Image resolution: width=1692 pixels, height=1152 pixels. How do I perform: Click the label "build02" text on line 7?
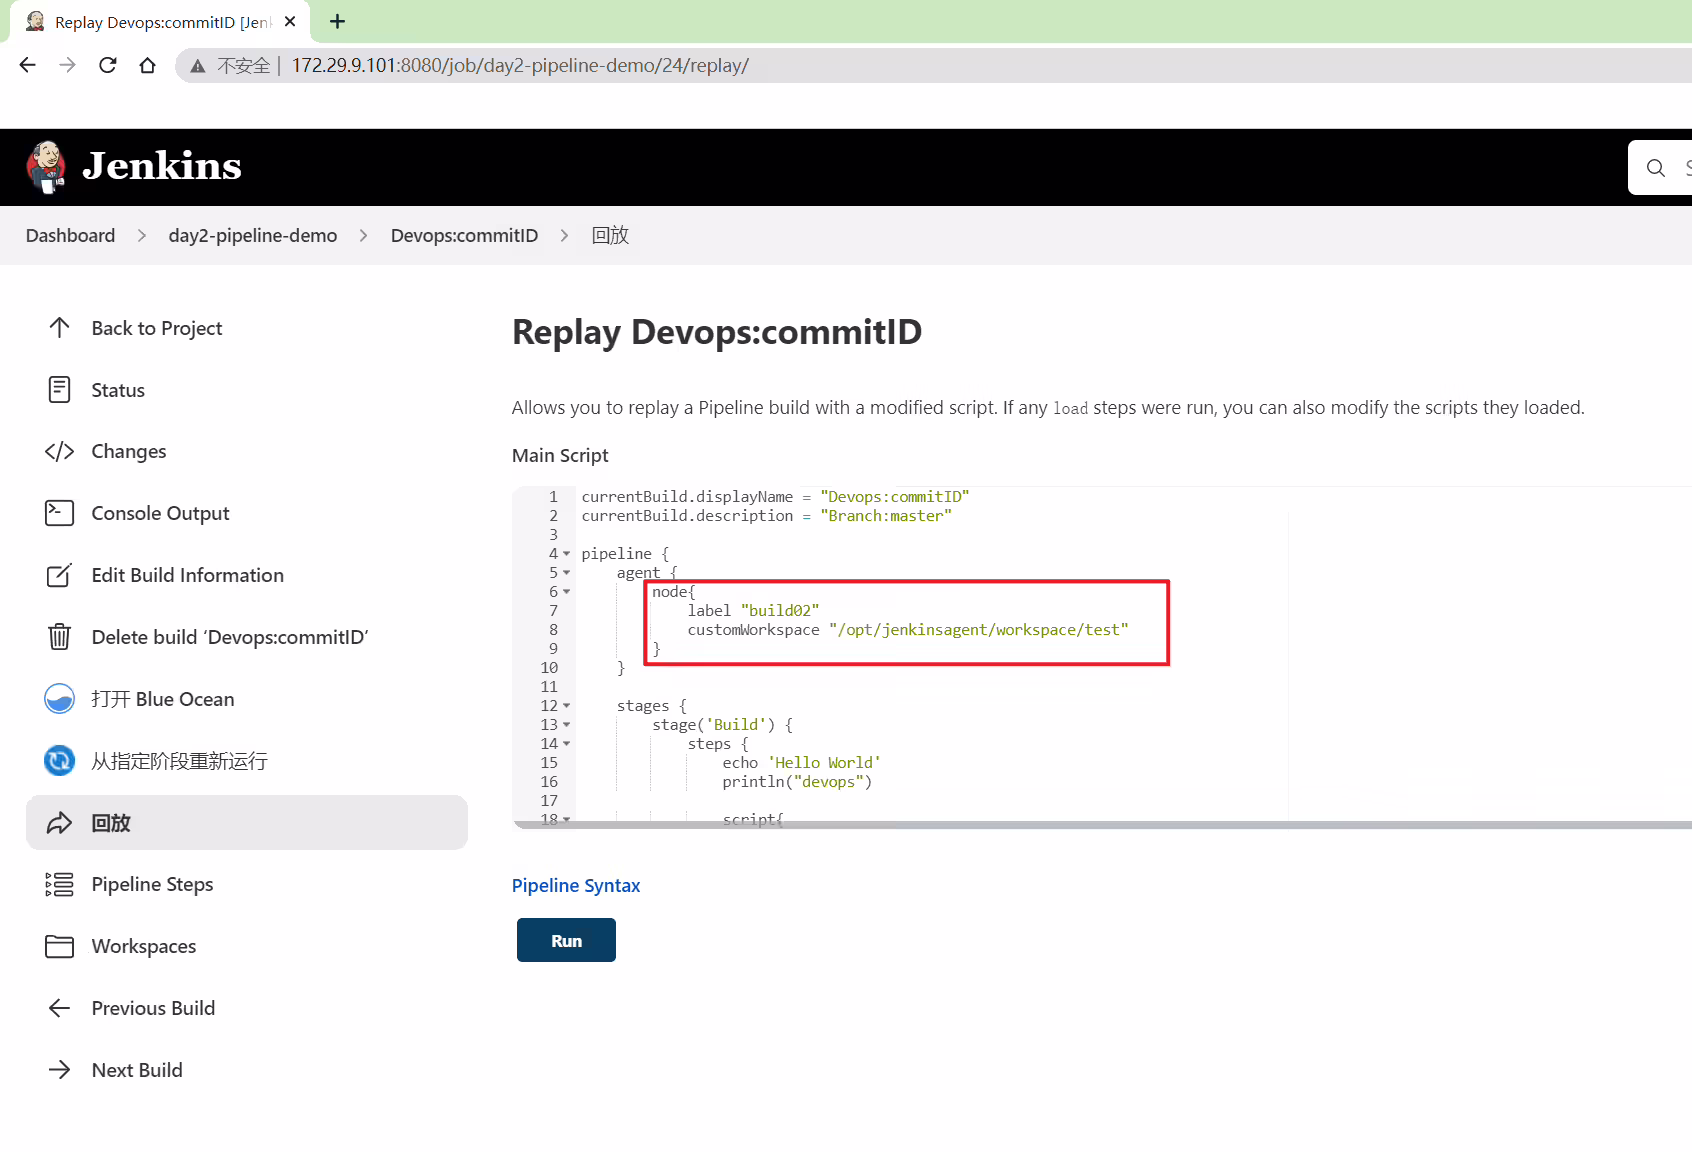(x=753, y=611)
